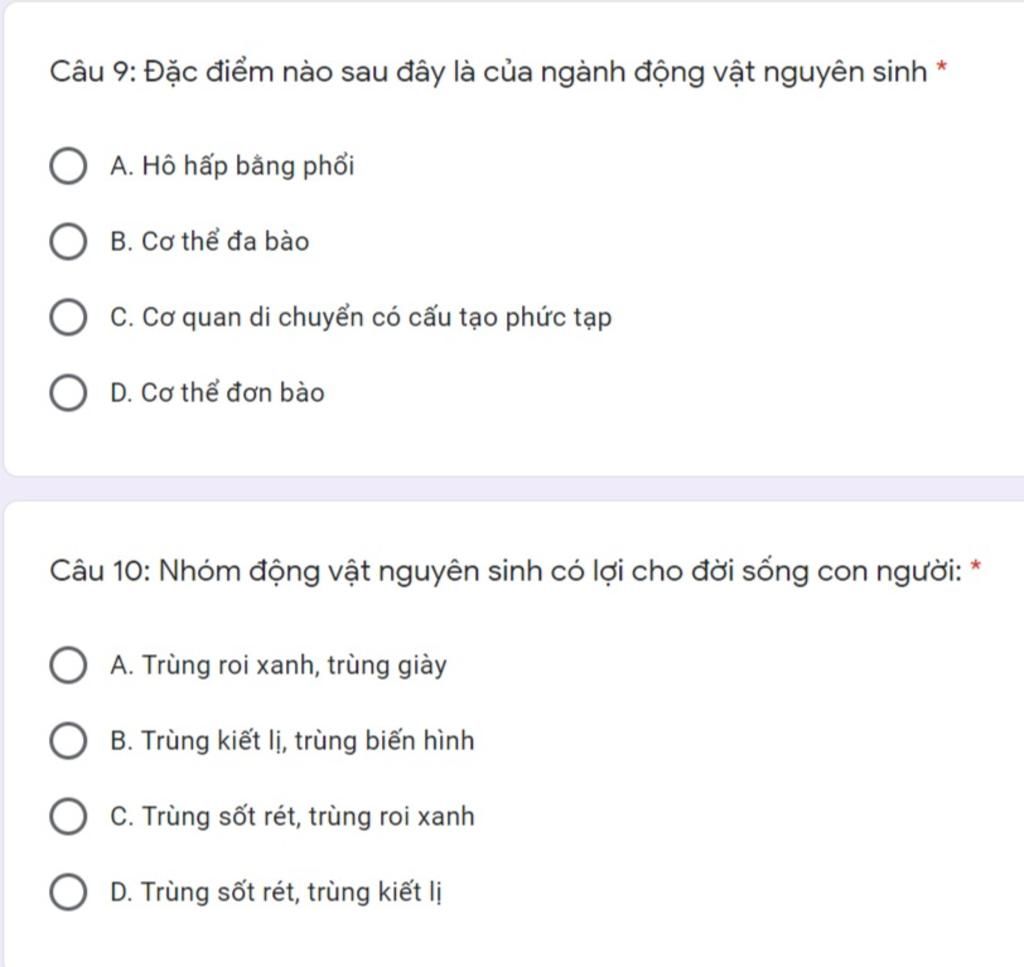Screen dimensions: 1024x967
Task: Pick the radio circle beside 'D. Cơ thể đơn bào'
Action: coord(68,393)
